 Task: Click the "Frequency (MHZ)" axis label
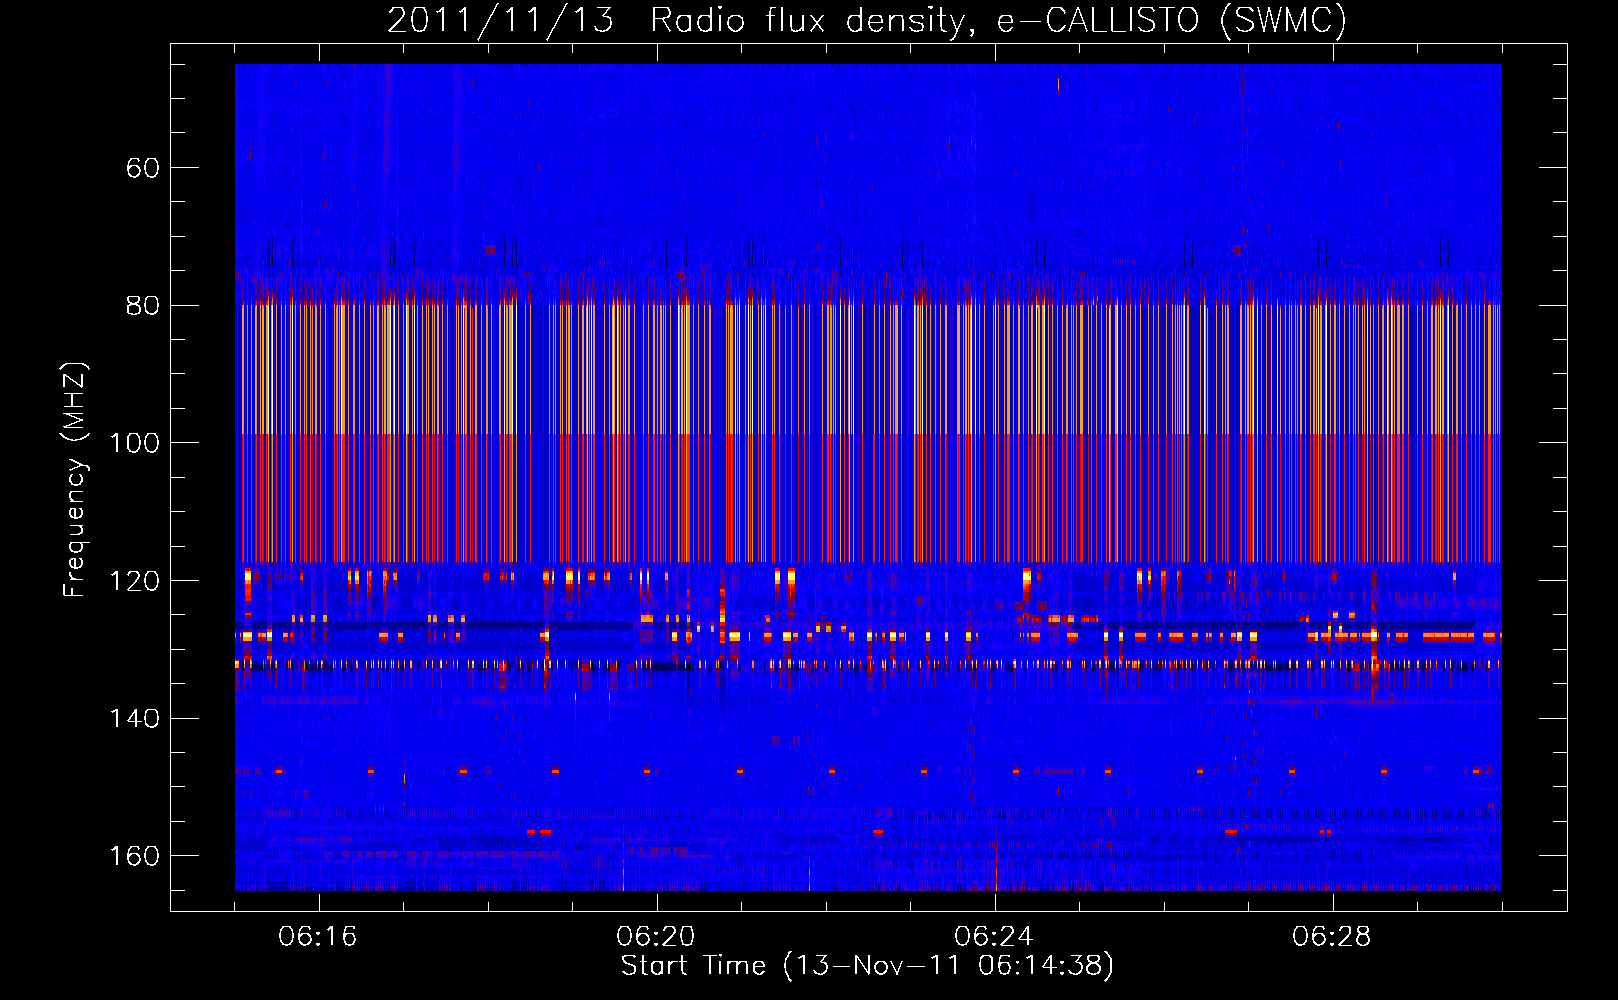point(75,479)
